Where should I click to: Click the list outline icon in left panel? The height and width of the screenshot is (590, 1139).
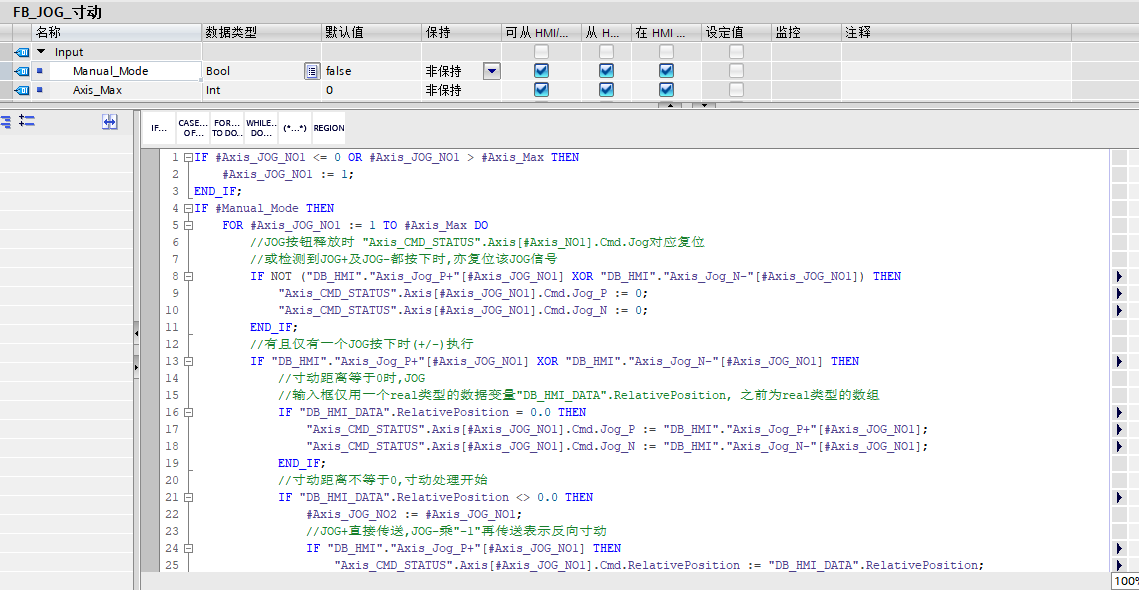coord(27,121)
